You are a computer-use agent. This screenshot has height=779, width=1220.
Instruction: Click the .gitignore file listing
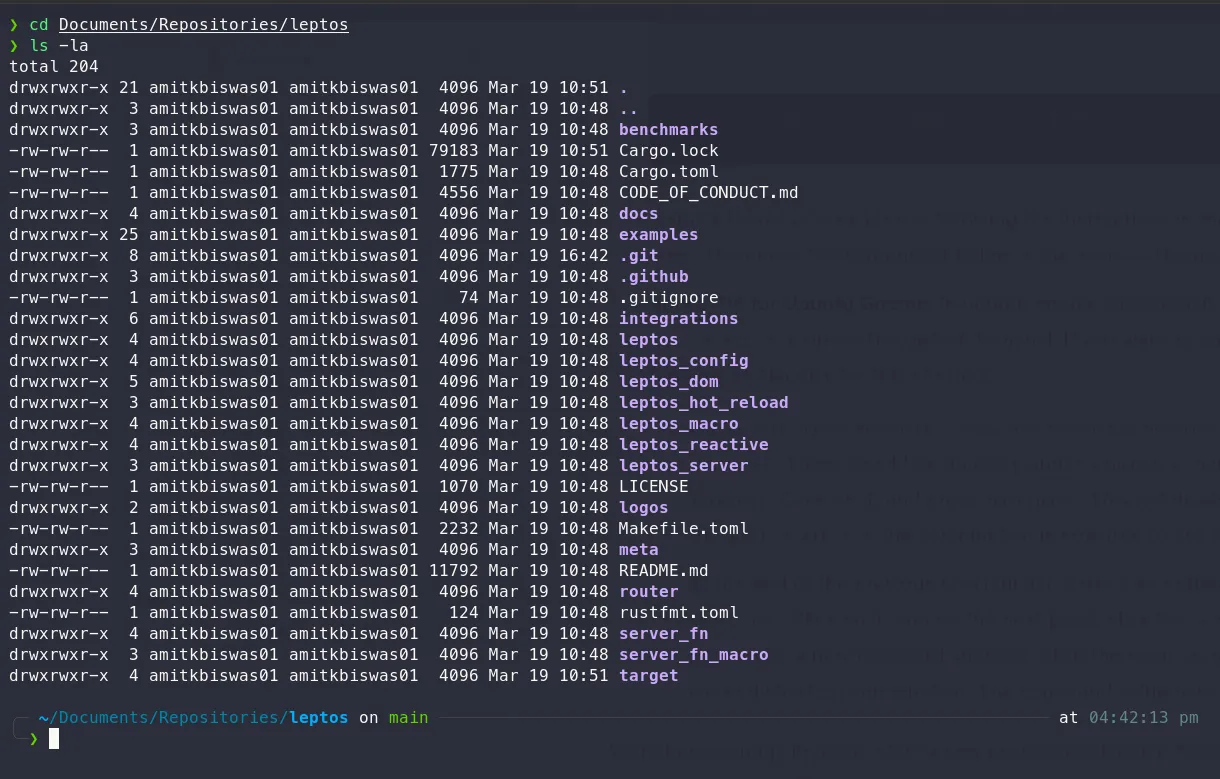[x=663, y=297]
